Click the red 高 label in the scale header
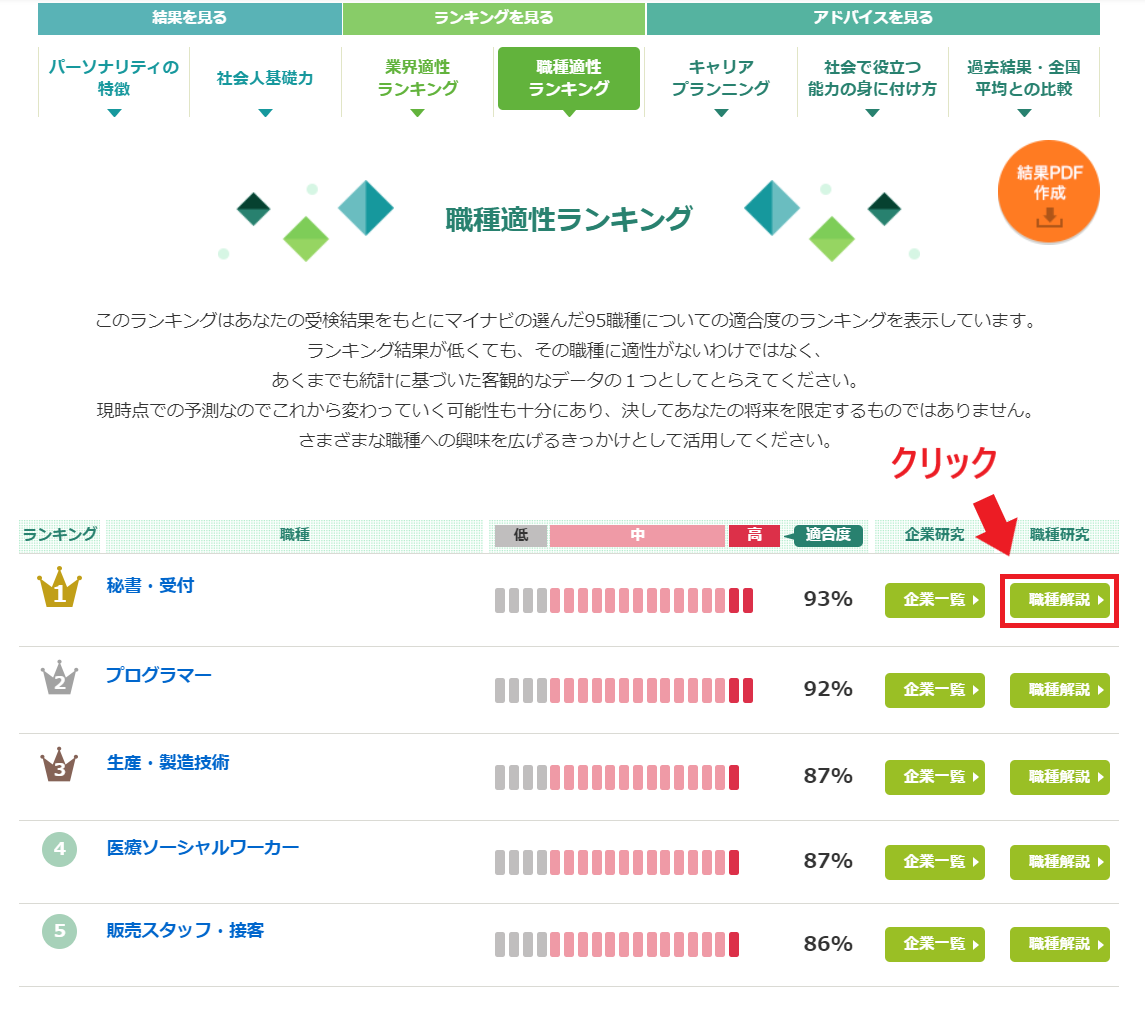 [x=754, y=535]
